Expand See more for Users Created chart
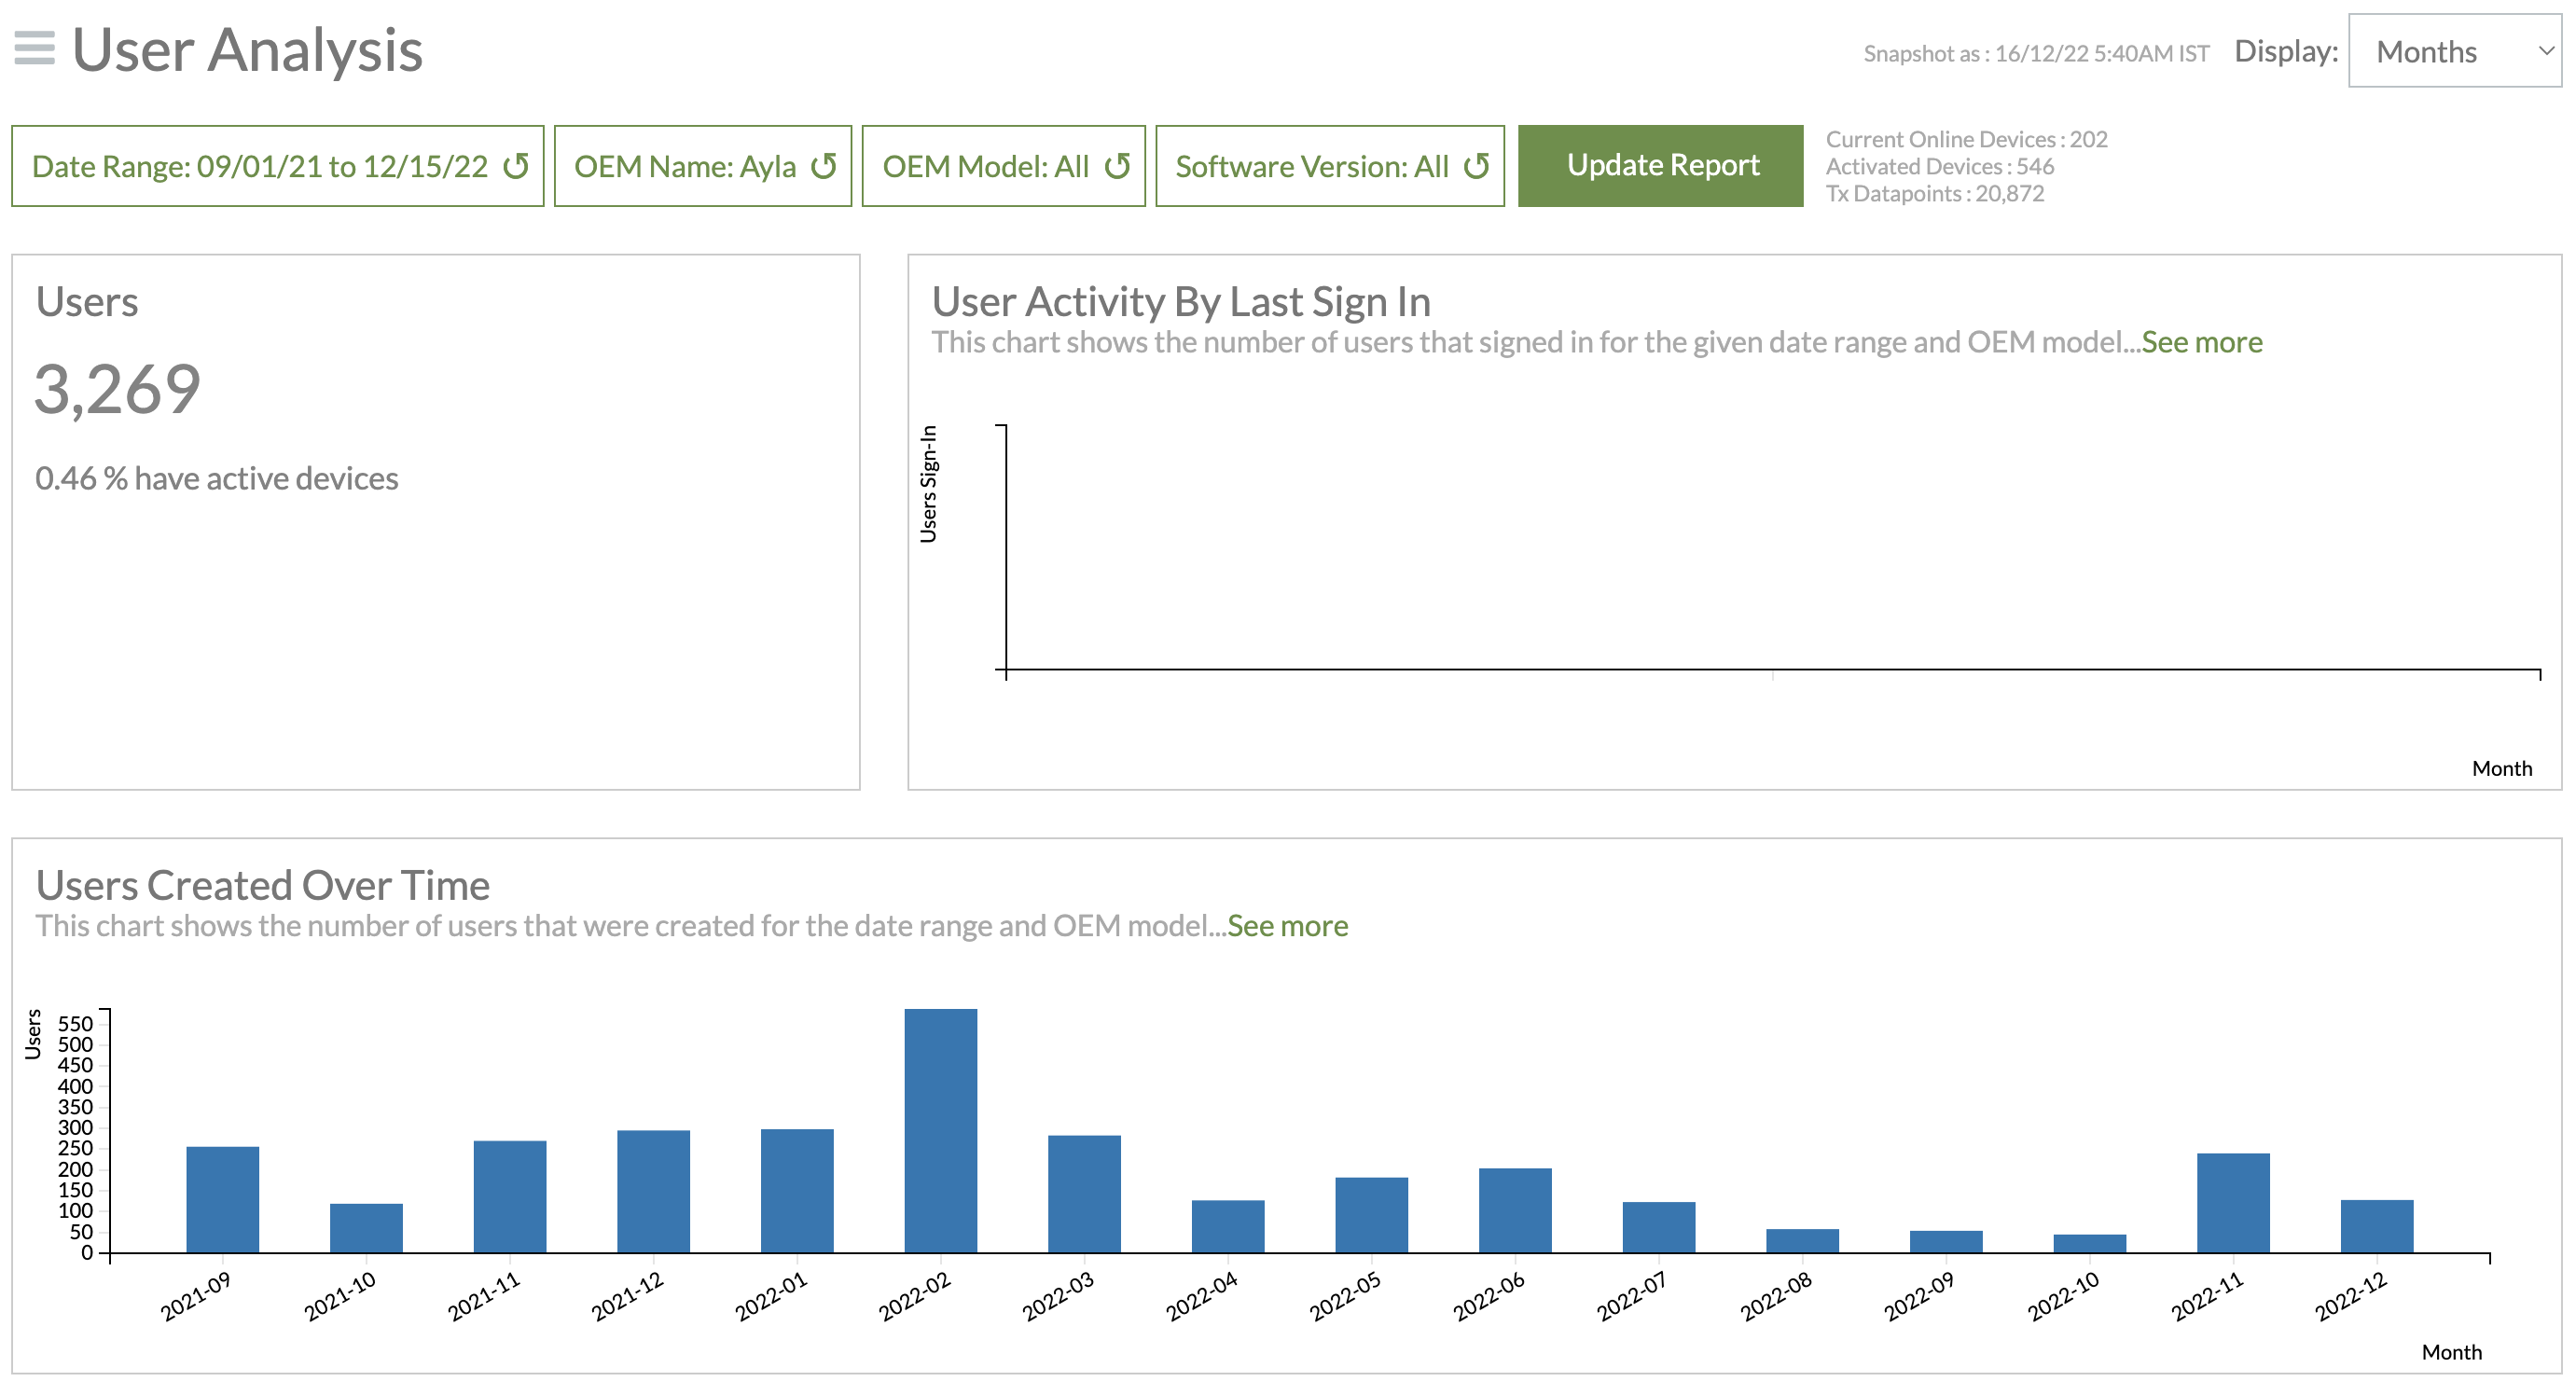 pyautogui.click(x=1287, y=925)
